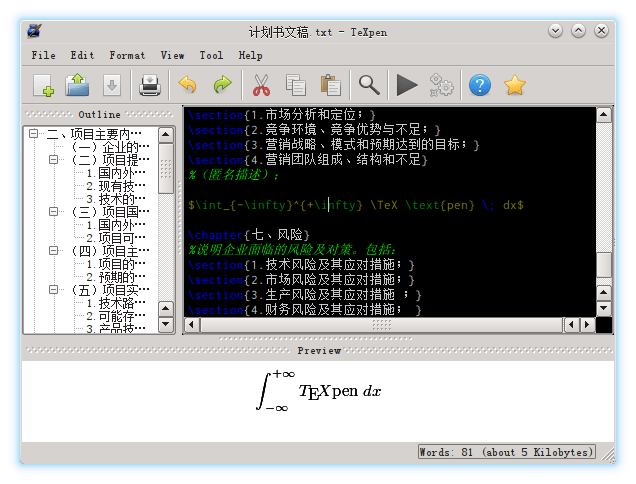Image resolution: width=636 pixels, height=484 pixels.
Task: Click the TeXpen app icon in title bar
Action: (x=34, y=31)
